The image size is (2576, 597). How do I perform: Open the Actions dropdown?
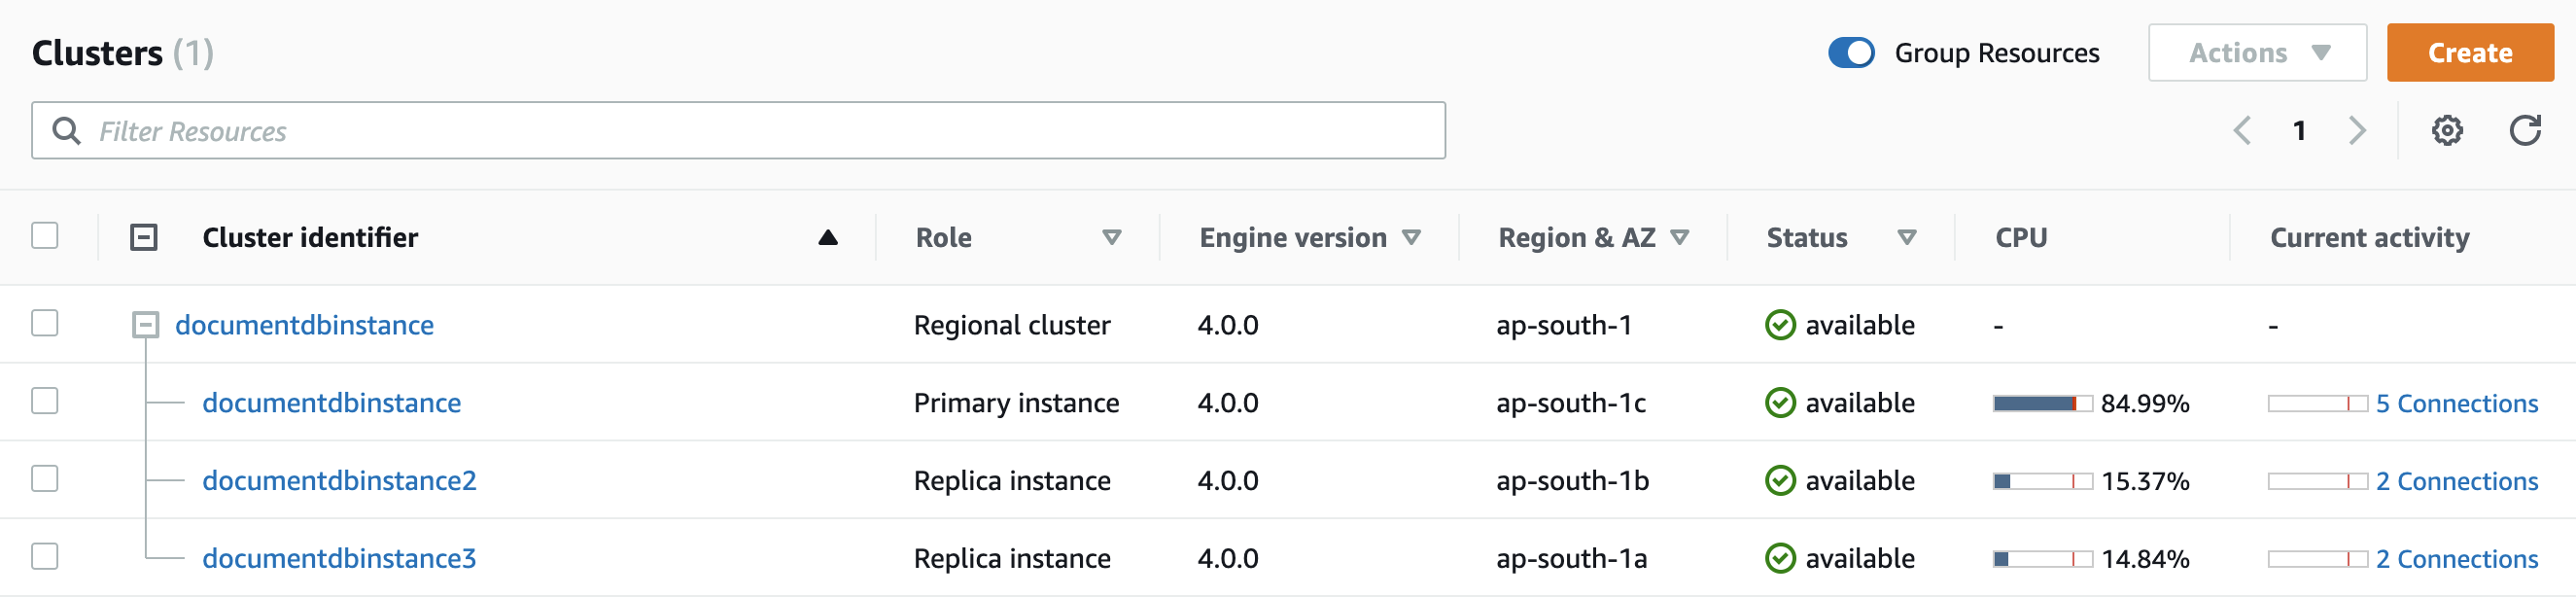(2256, 53)
